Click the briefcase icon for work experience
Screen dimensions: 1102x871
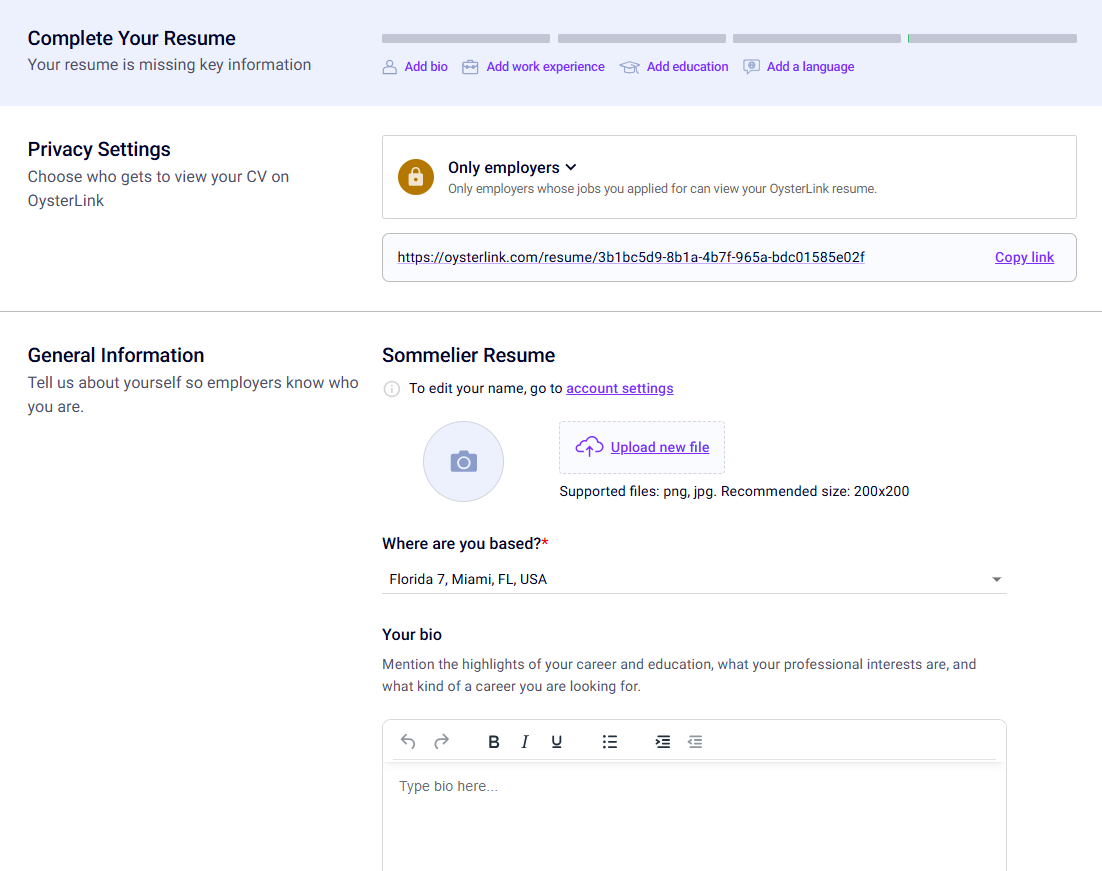click(469, 67)
